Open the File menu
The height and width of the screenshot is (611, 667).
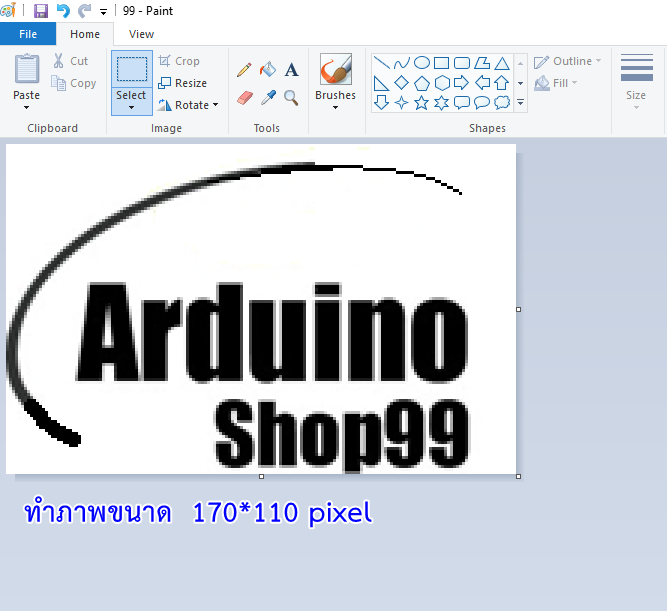click(x=28, y=34)
